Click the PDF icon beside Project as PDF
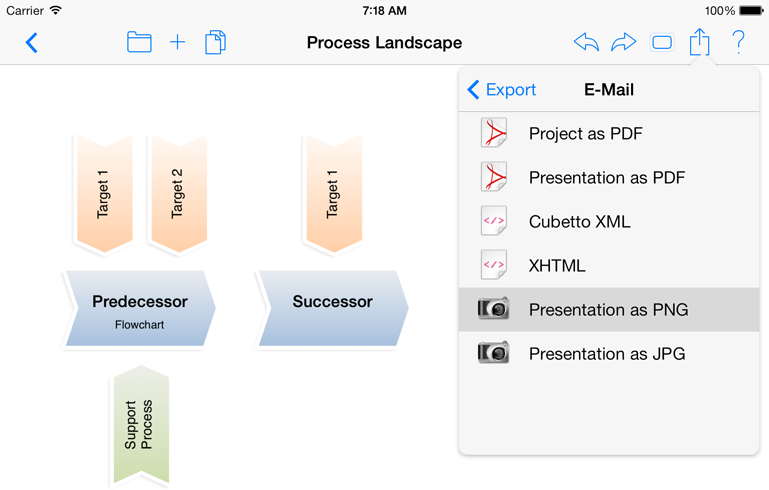The height and width of the screenshot is (490, 769). [x=494, y=133]
